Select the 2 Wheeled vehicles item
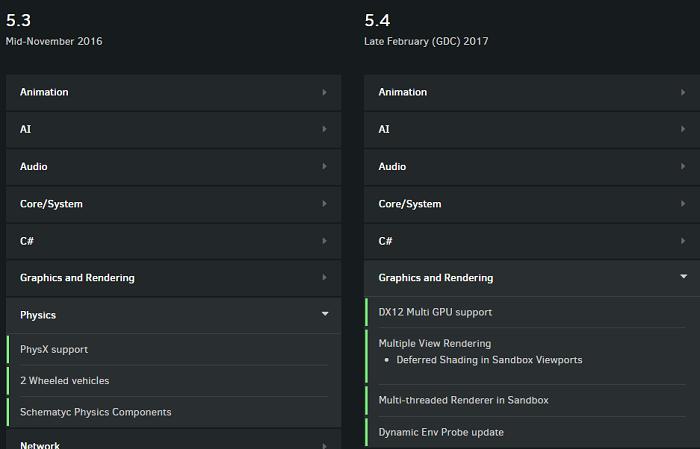700x449 pixels. (174, 381)
